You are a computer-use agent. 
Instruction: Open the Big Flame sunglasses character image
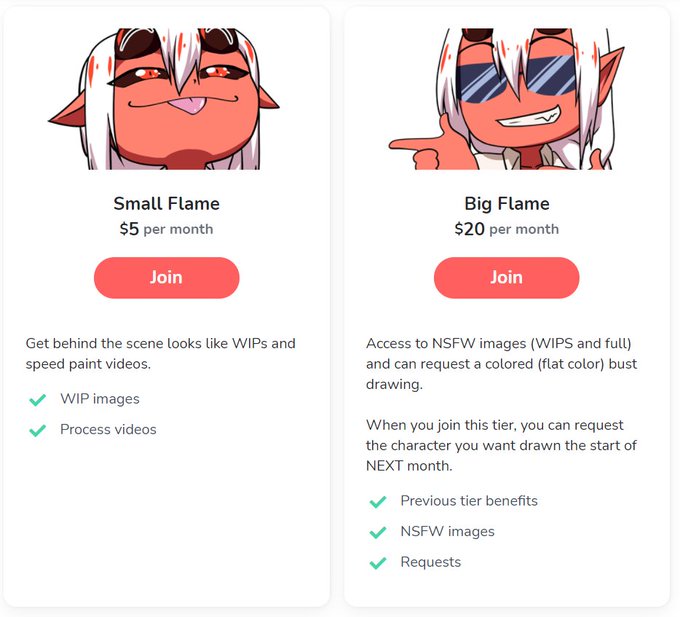pos(507,99)
